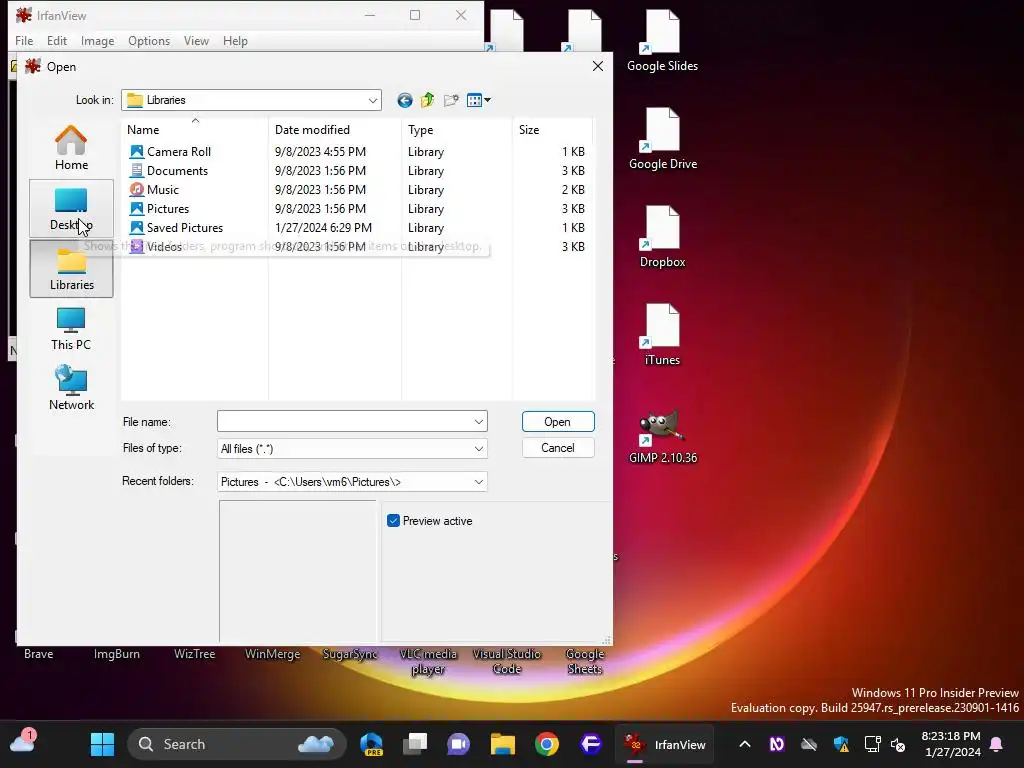
Task: Open Google Chrome from the taskbar
Action: [547, 744]
